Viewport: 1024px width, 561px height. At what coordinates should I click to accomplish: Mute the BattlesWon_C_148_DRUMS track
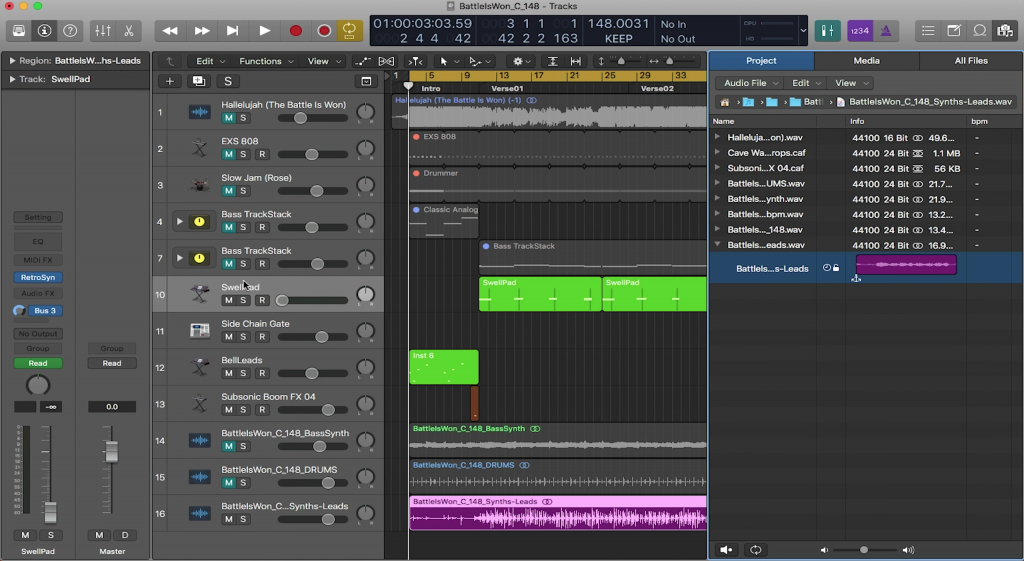[228, 483]
